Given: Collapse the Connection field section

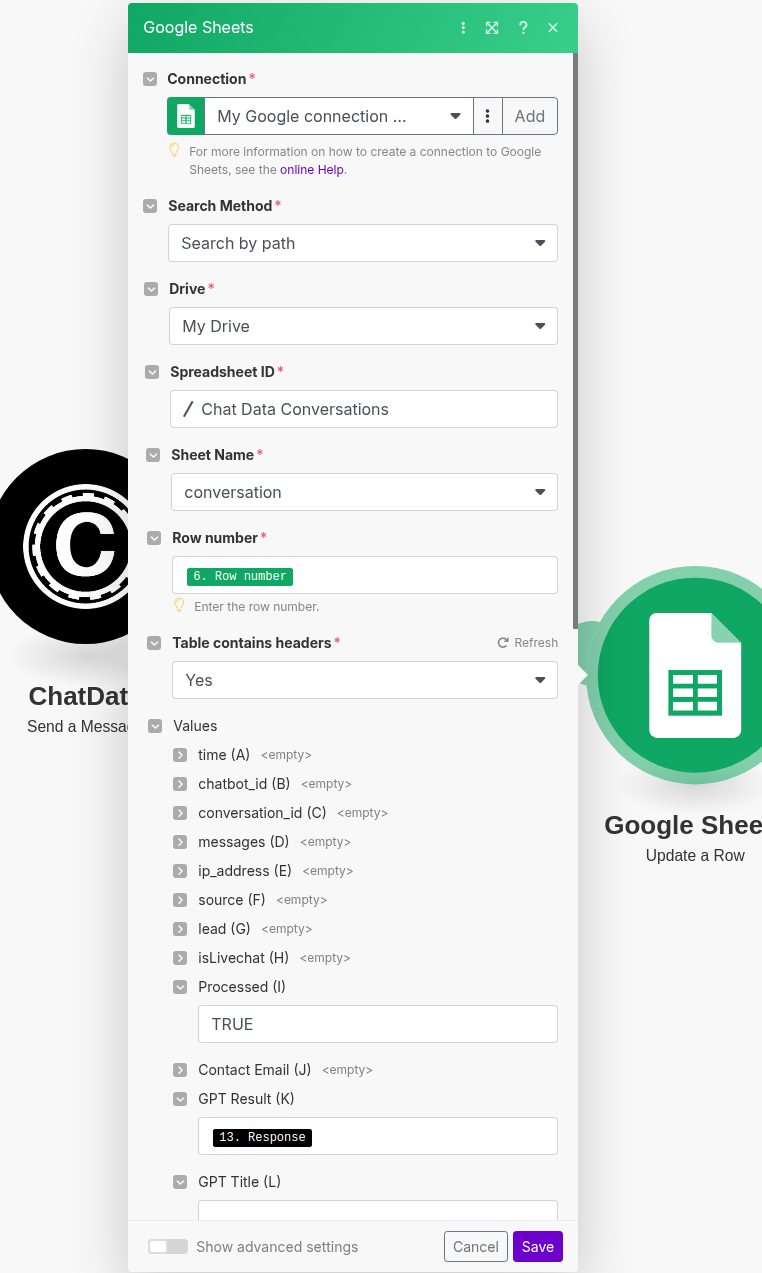Looking at the screenshot, I should [150, 79].
